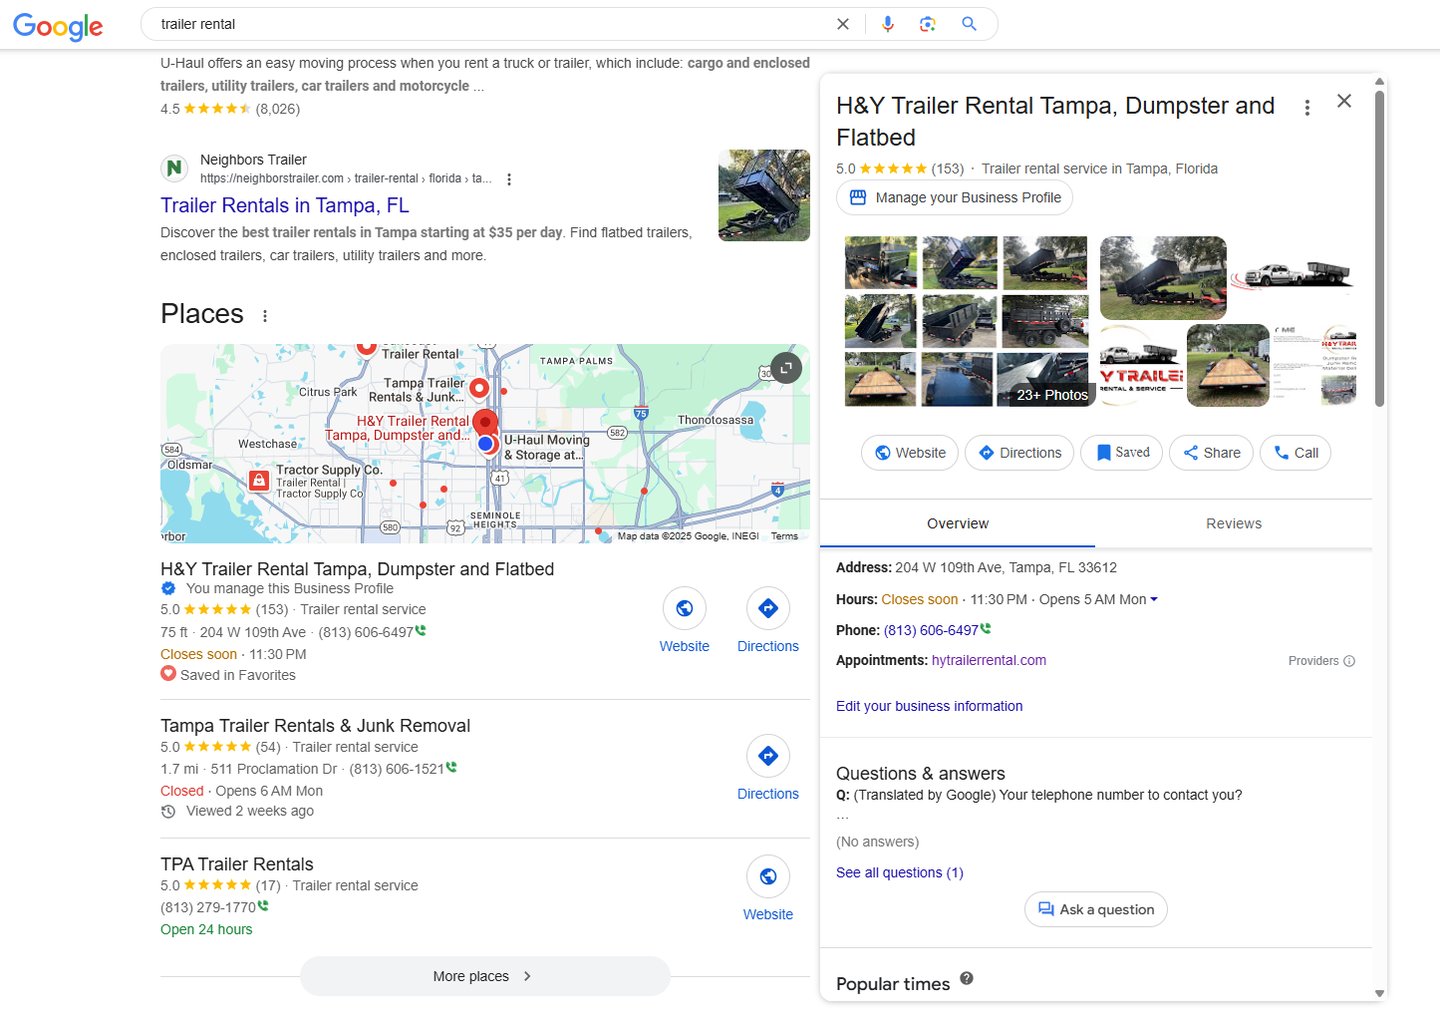The height and width of the screenshot is (1020, 1440).
Task: Open the 23+ Photos thumbnail
Action: click(1042, 379)
